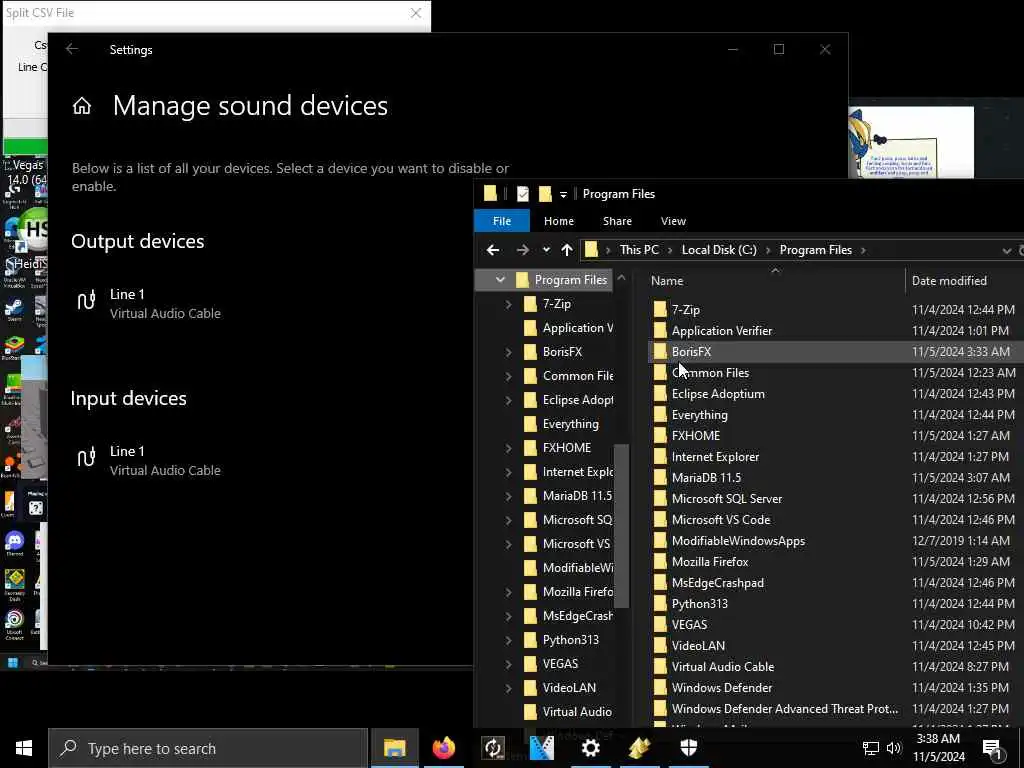Click the network tray icon
Screen dimensions: 1024x768
point(871,748)
